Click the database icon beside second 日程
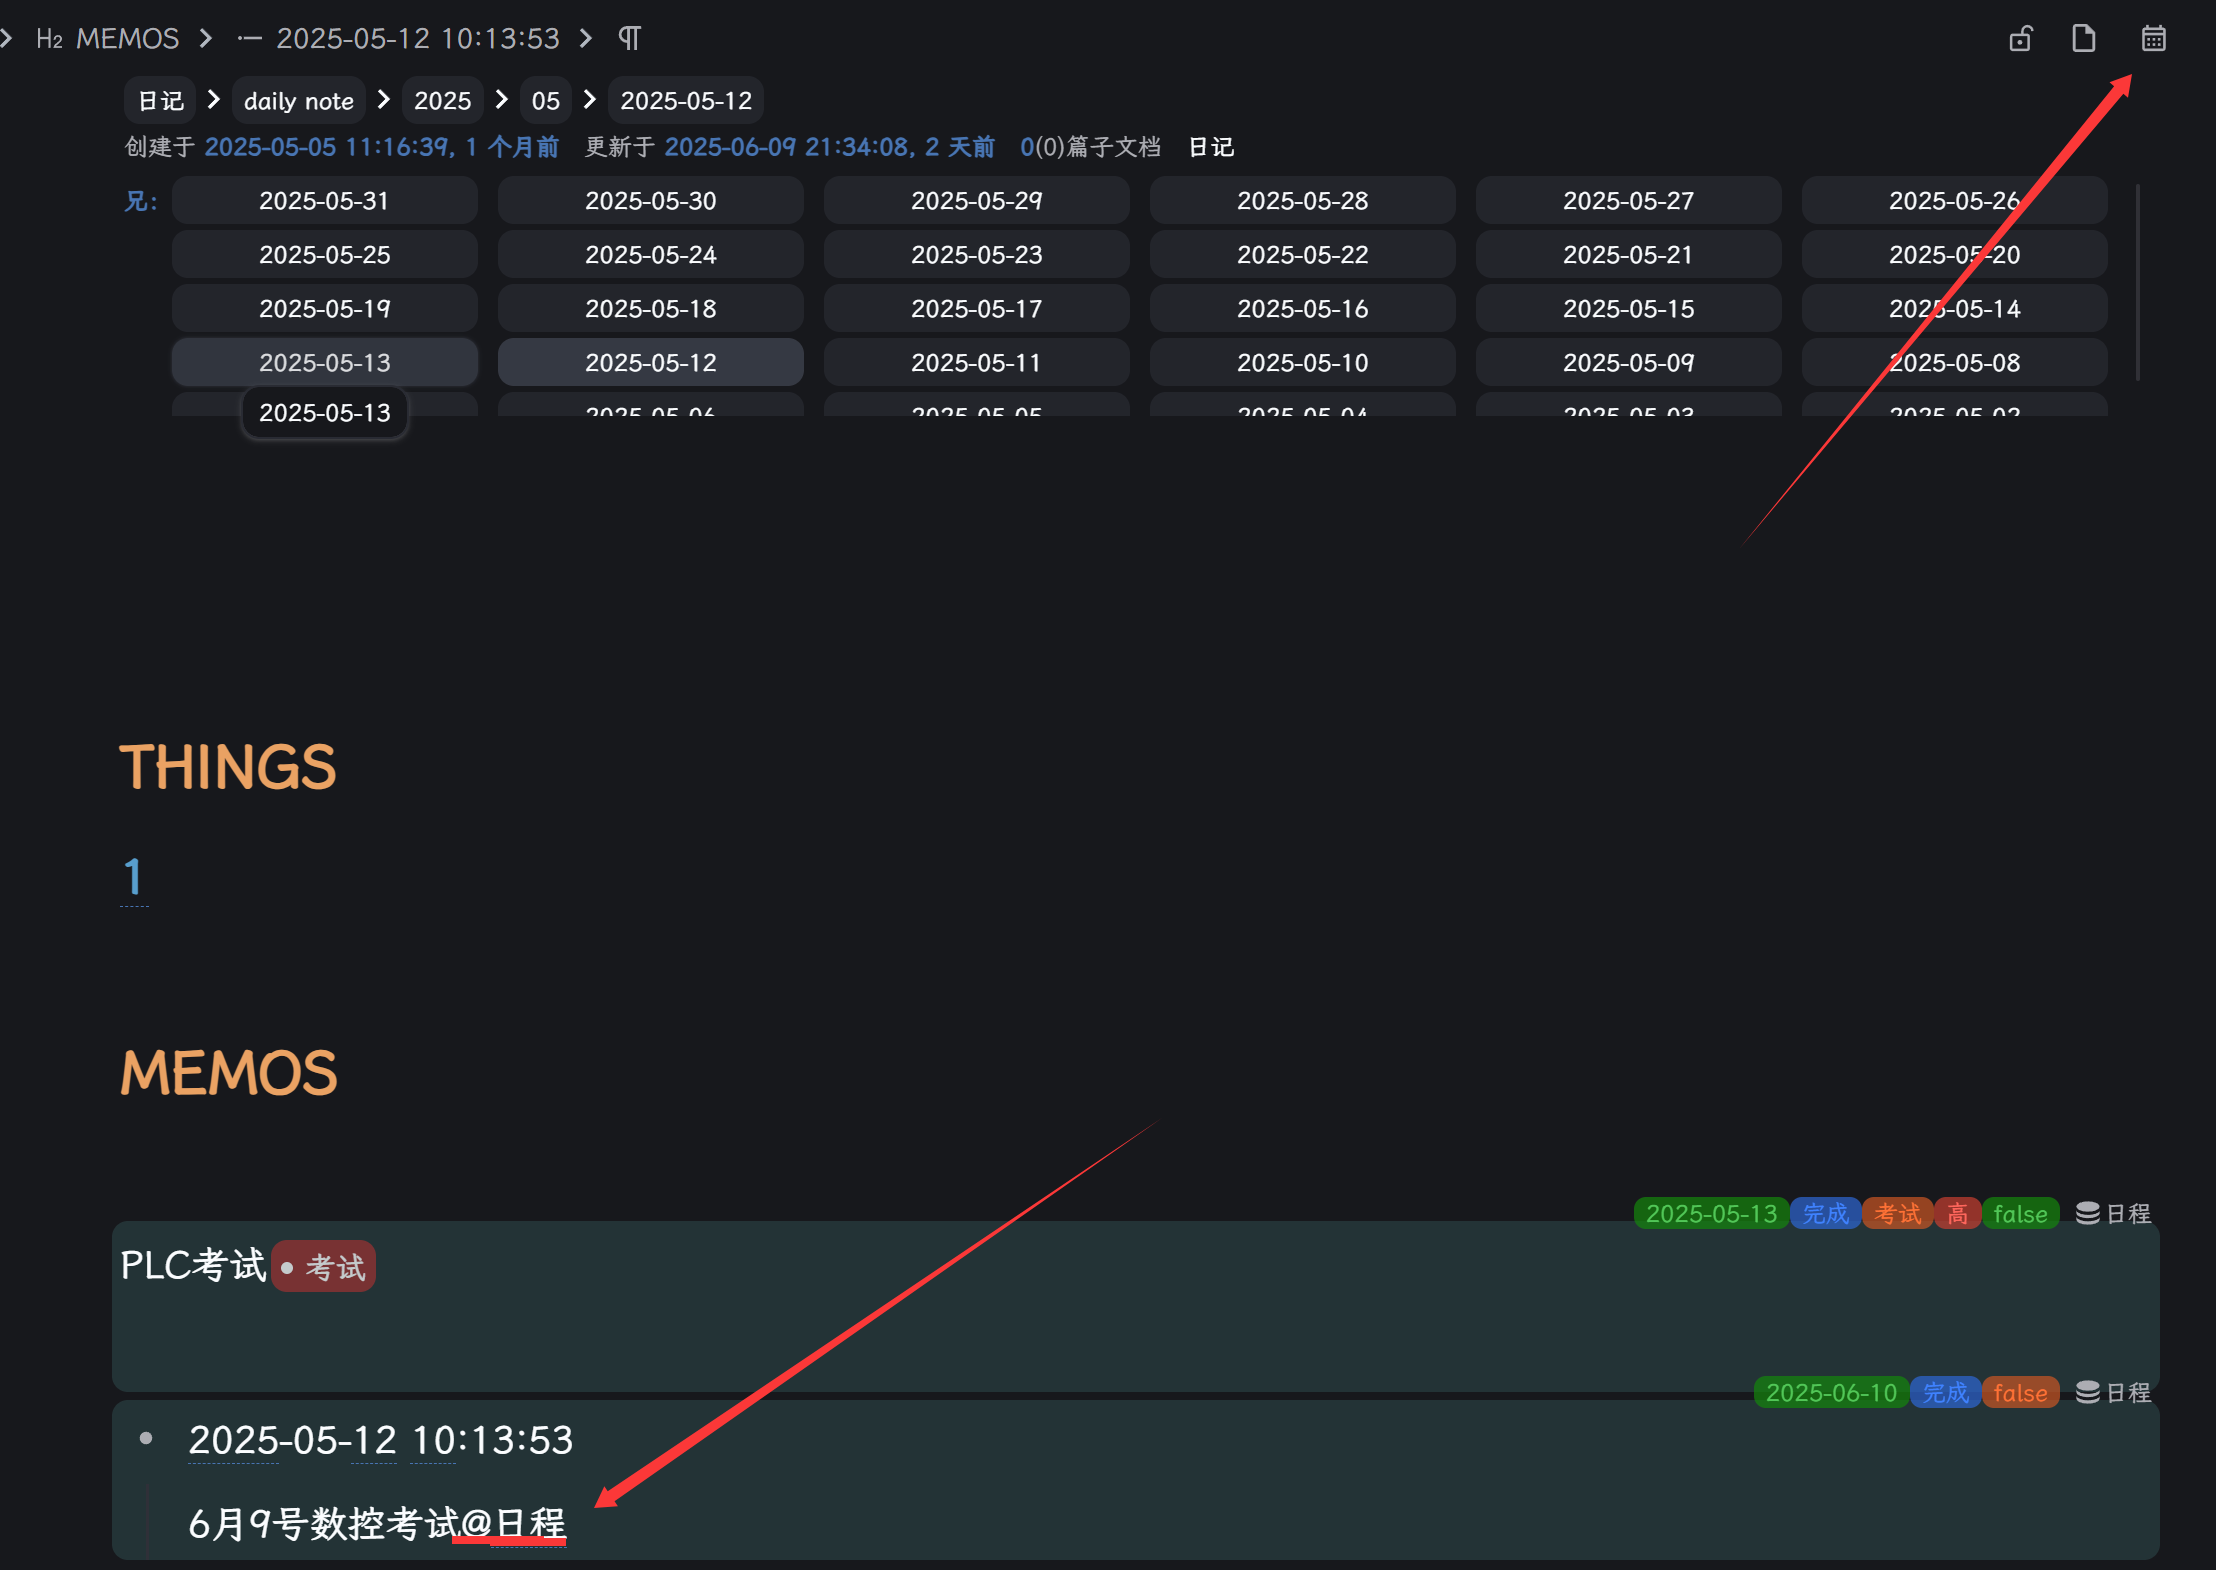 click(2087, 1392)
